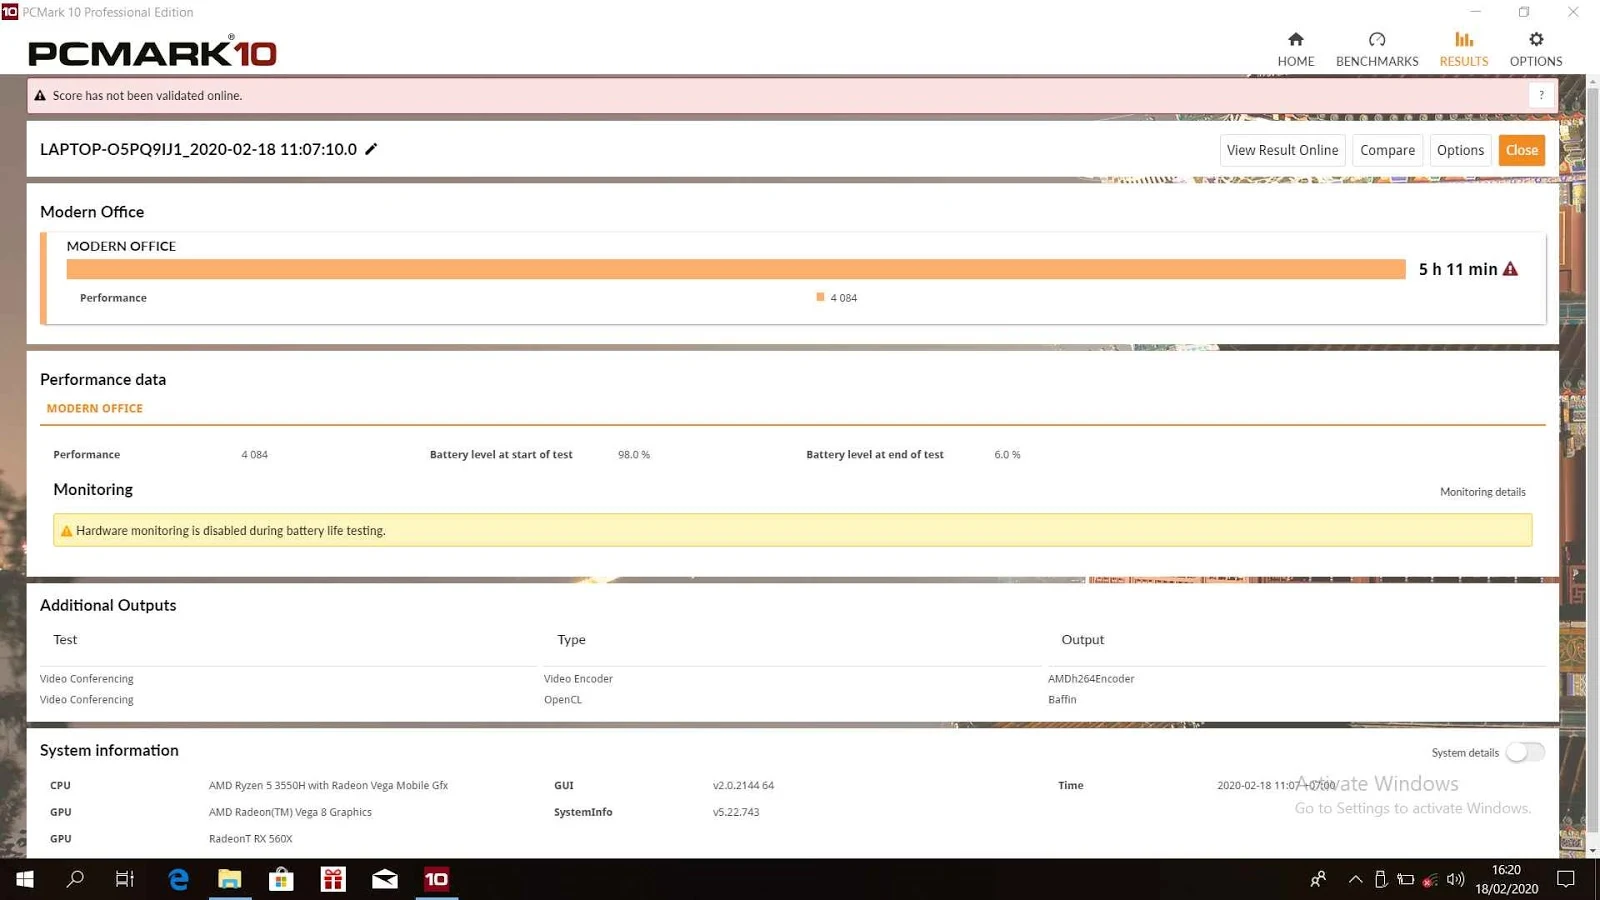Show hidden system tray icons
Screen dimensions: 1600x900
click(x=1355, y=879)
